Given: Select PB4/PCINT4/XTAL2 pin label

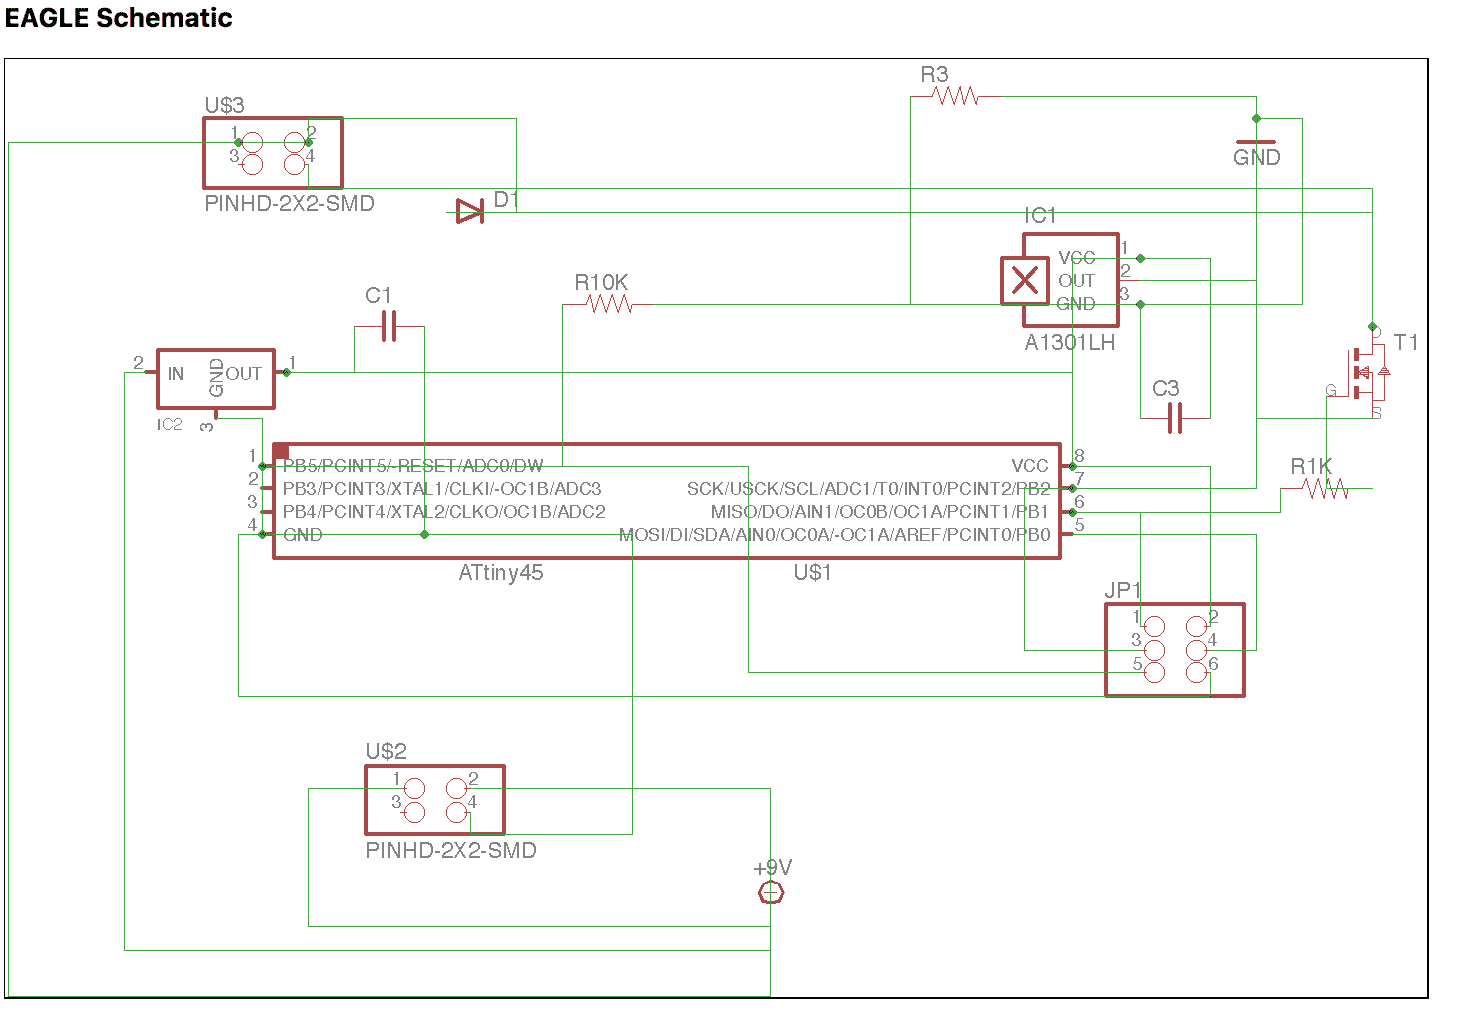Looking at the screenshot, I should [x=444, y=511].
